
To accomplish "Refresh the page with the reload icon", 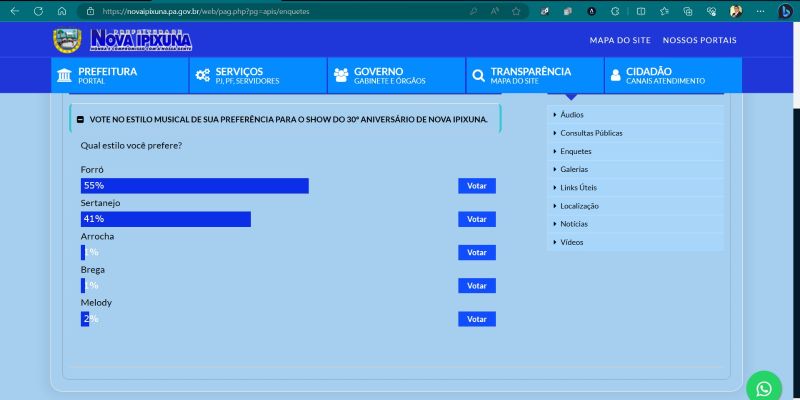I will (38, 11).
